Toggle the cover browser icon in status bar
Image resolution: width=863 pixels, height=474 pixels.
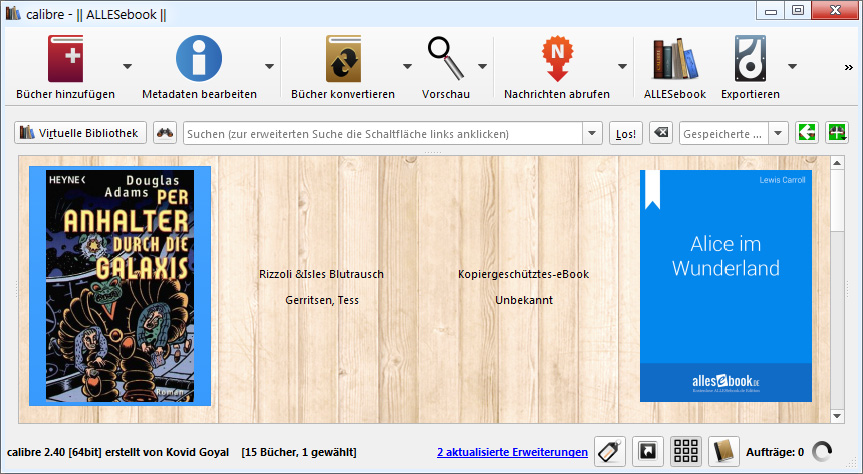pos(647,451)
